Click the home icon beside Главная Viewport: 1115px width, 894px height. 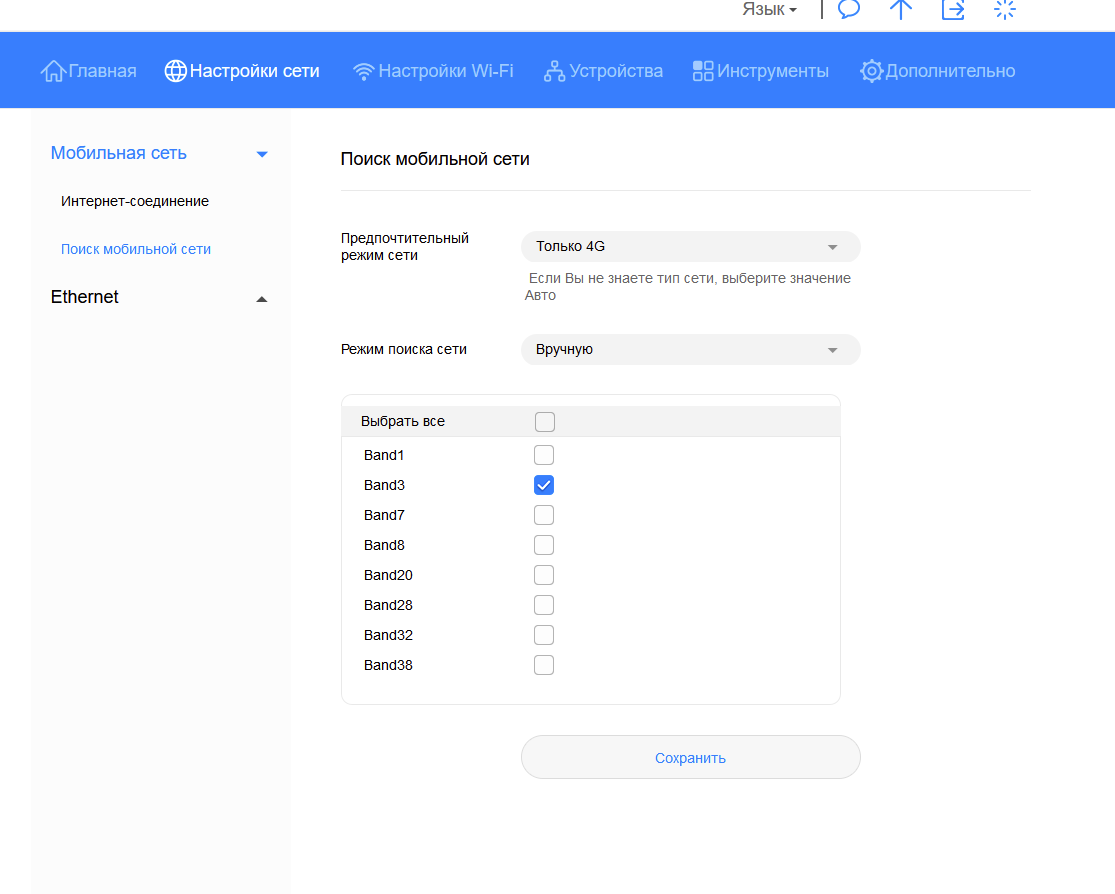[x=53, y=71]
